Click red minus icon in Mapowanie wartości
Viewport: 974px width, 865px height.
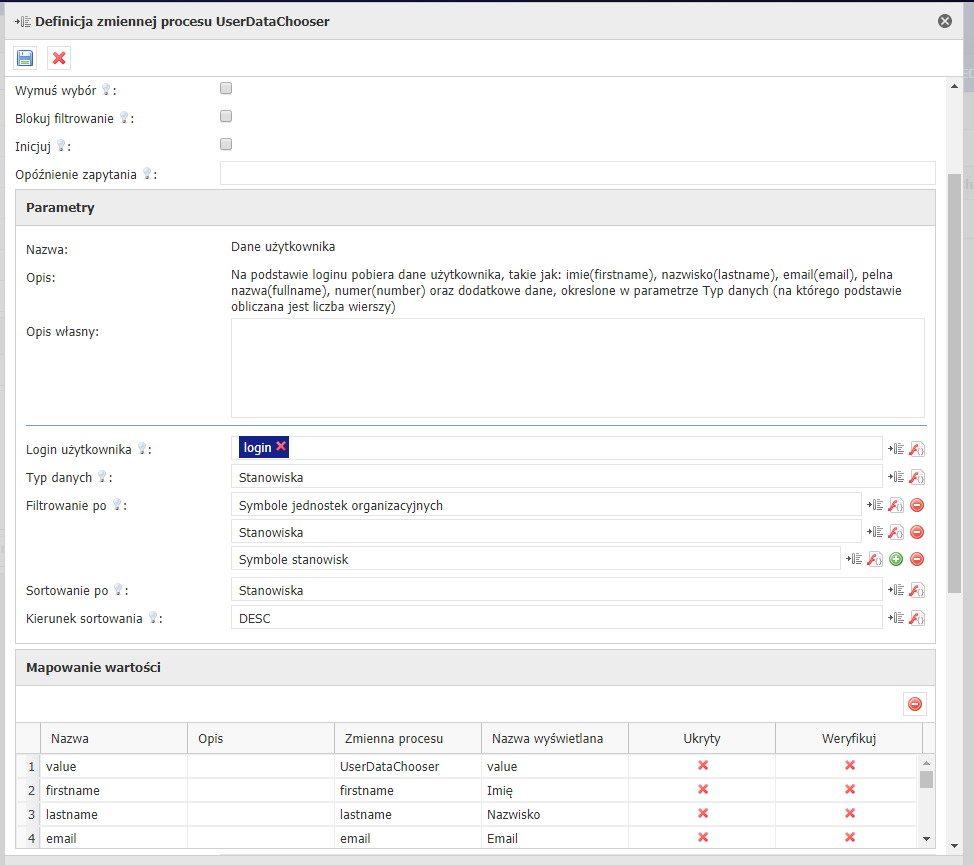coord(914,704)
